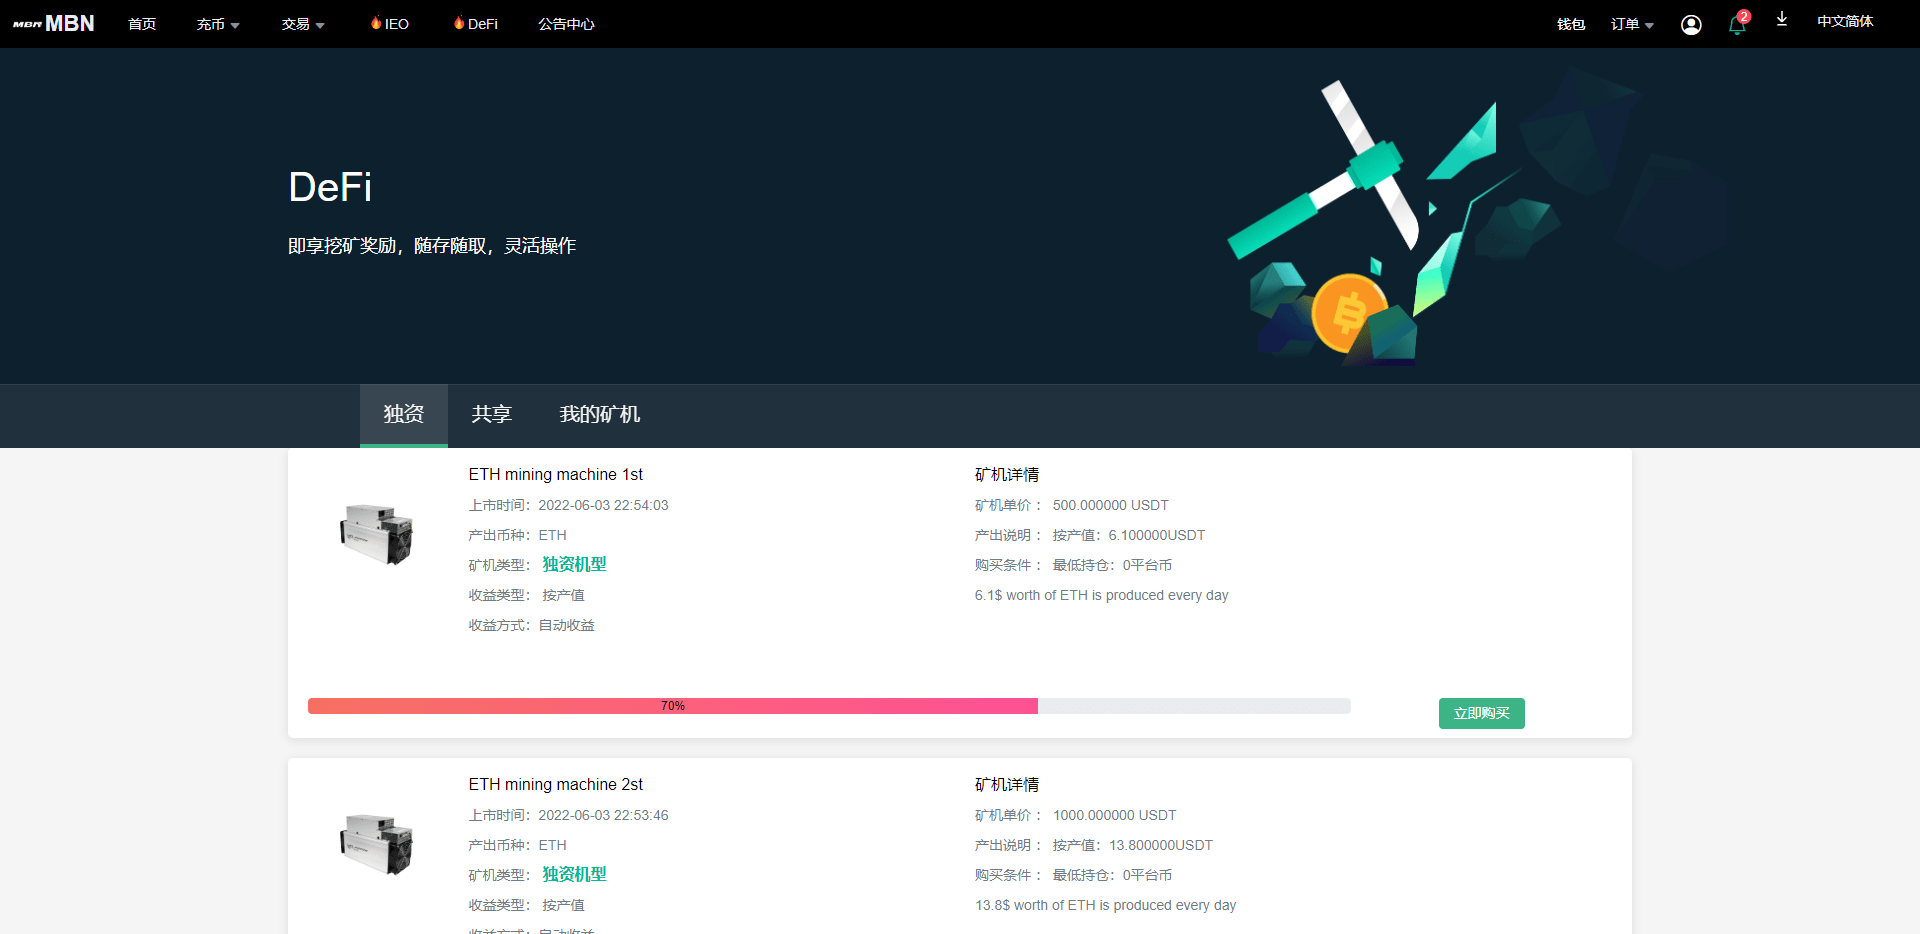Select the 独资 tab
This screenshot has width=1920, height=934.
click(x=403, y=415)
